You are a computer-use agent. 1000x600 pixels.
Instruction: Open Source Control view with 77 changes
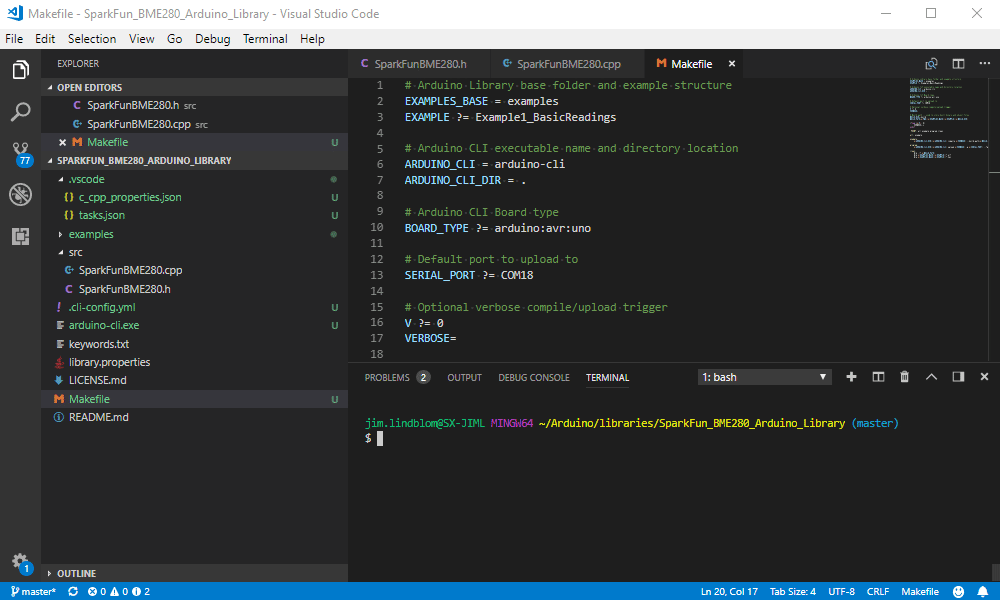[x=20, y=154]
